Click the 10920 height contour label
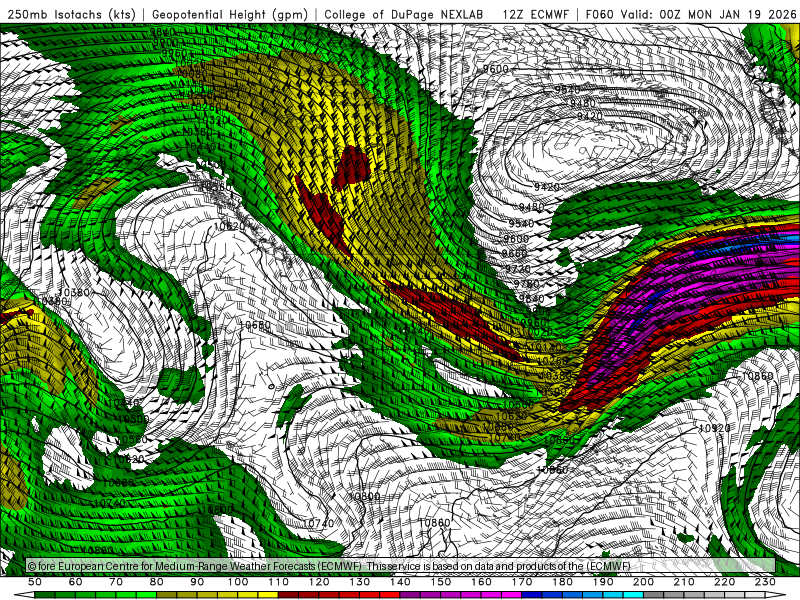Screen dimensions: 800x600 (714, 428)
